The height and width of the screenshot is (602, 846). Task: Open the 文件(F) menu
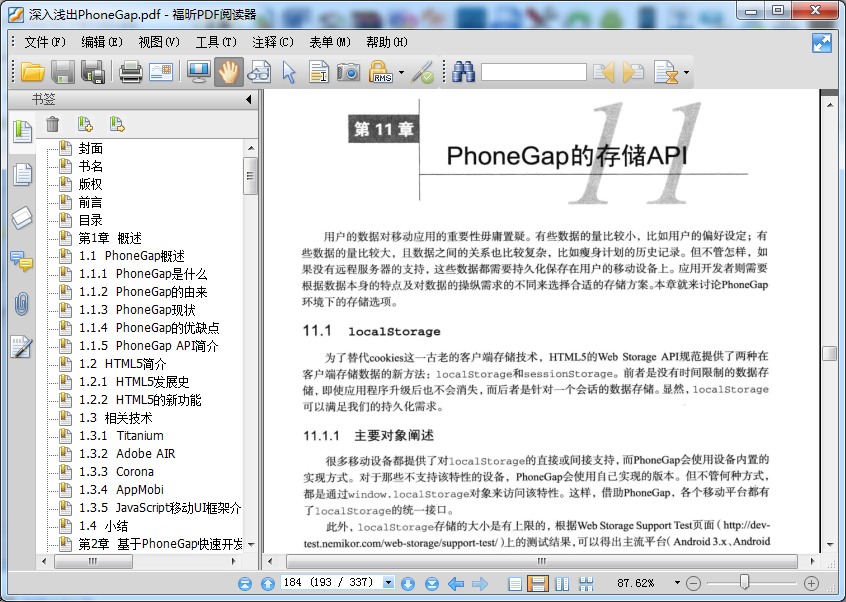(x=45, y=42)
